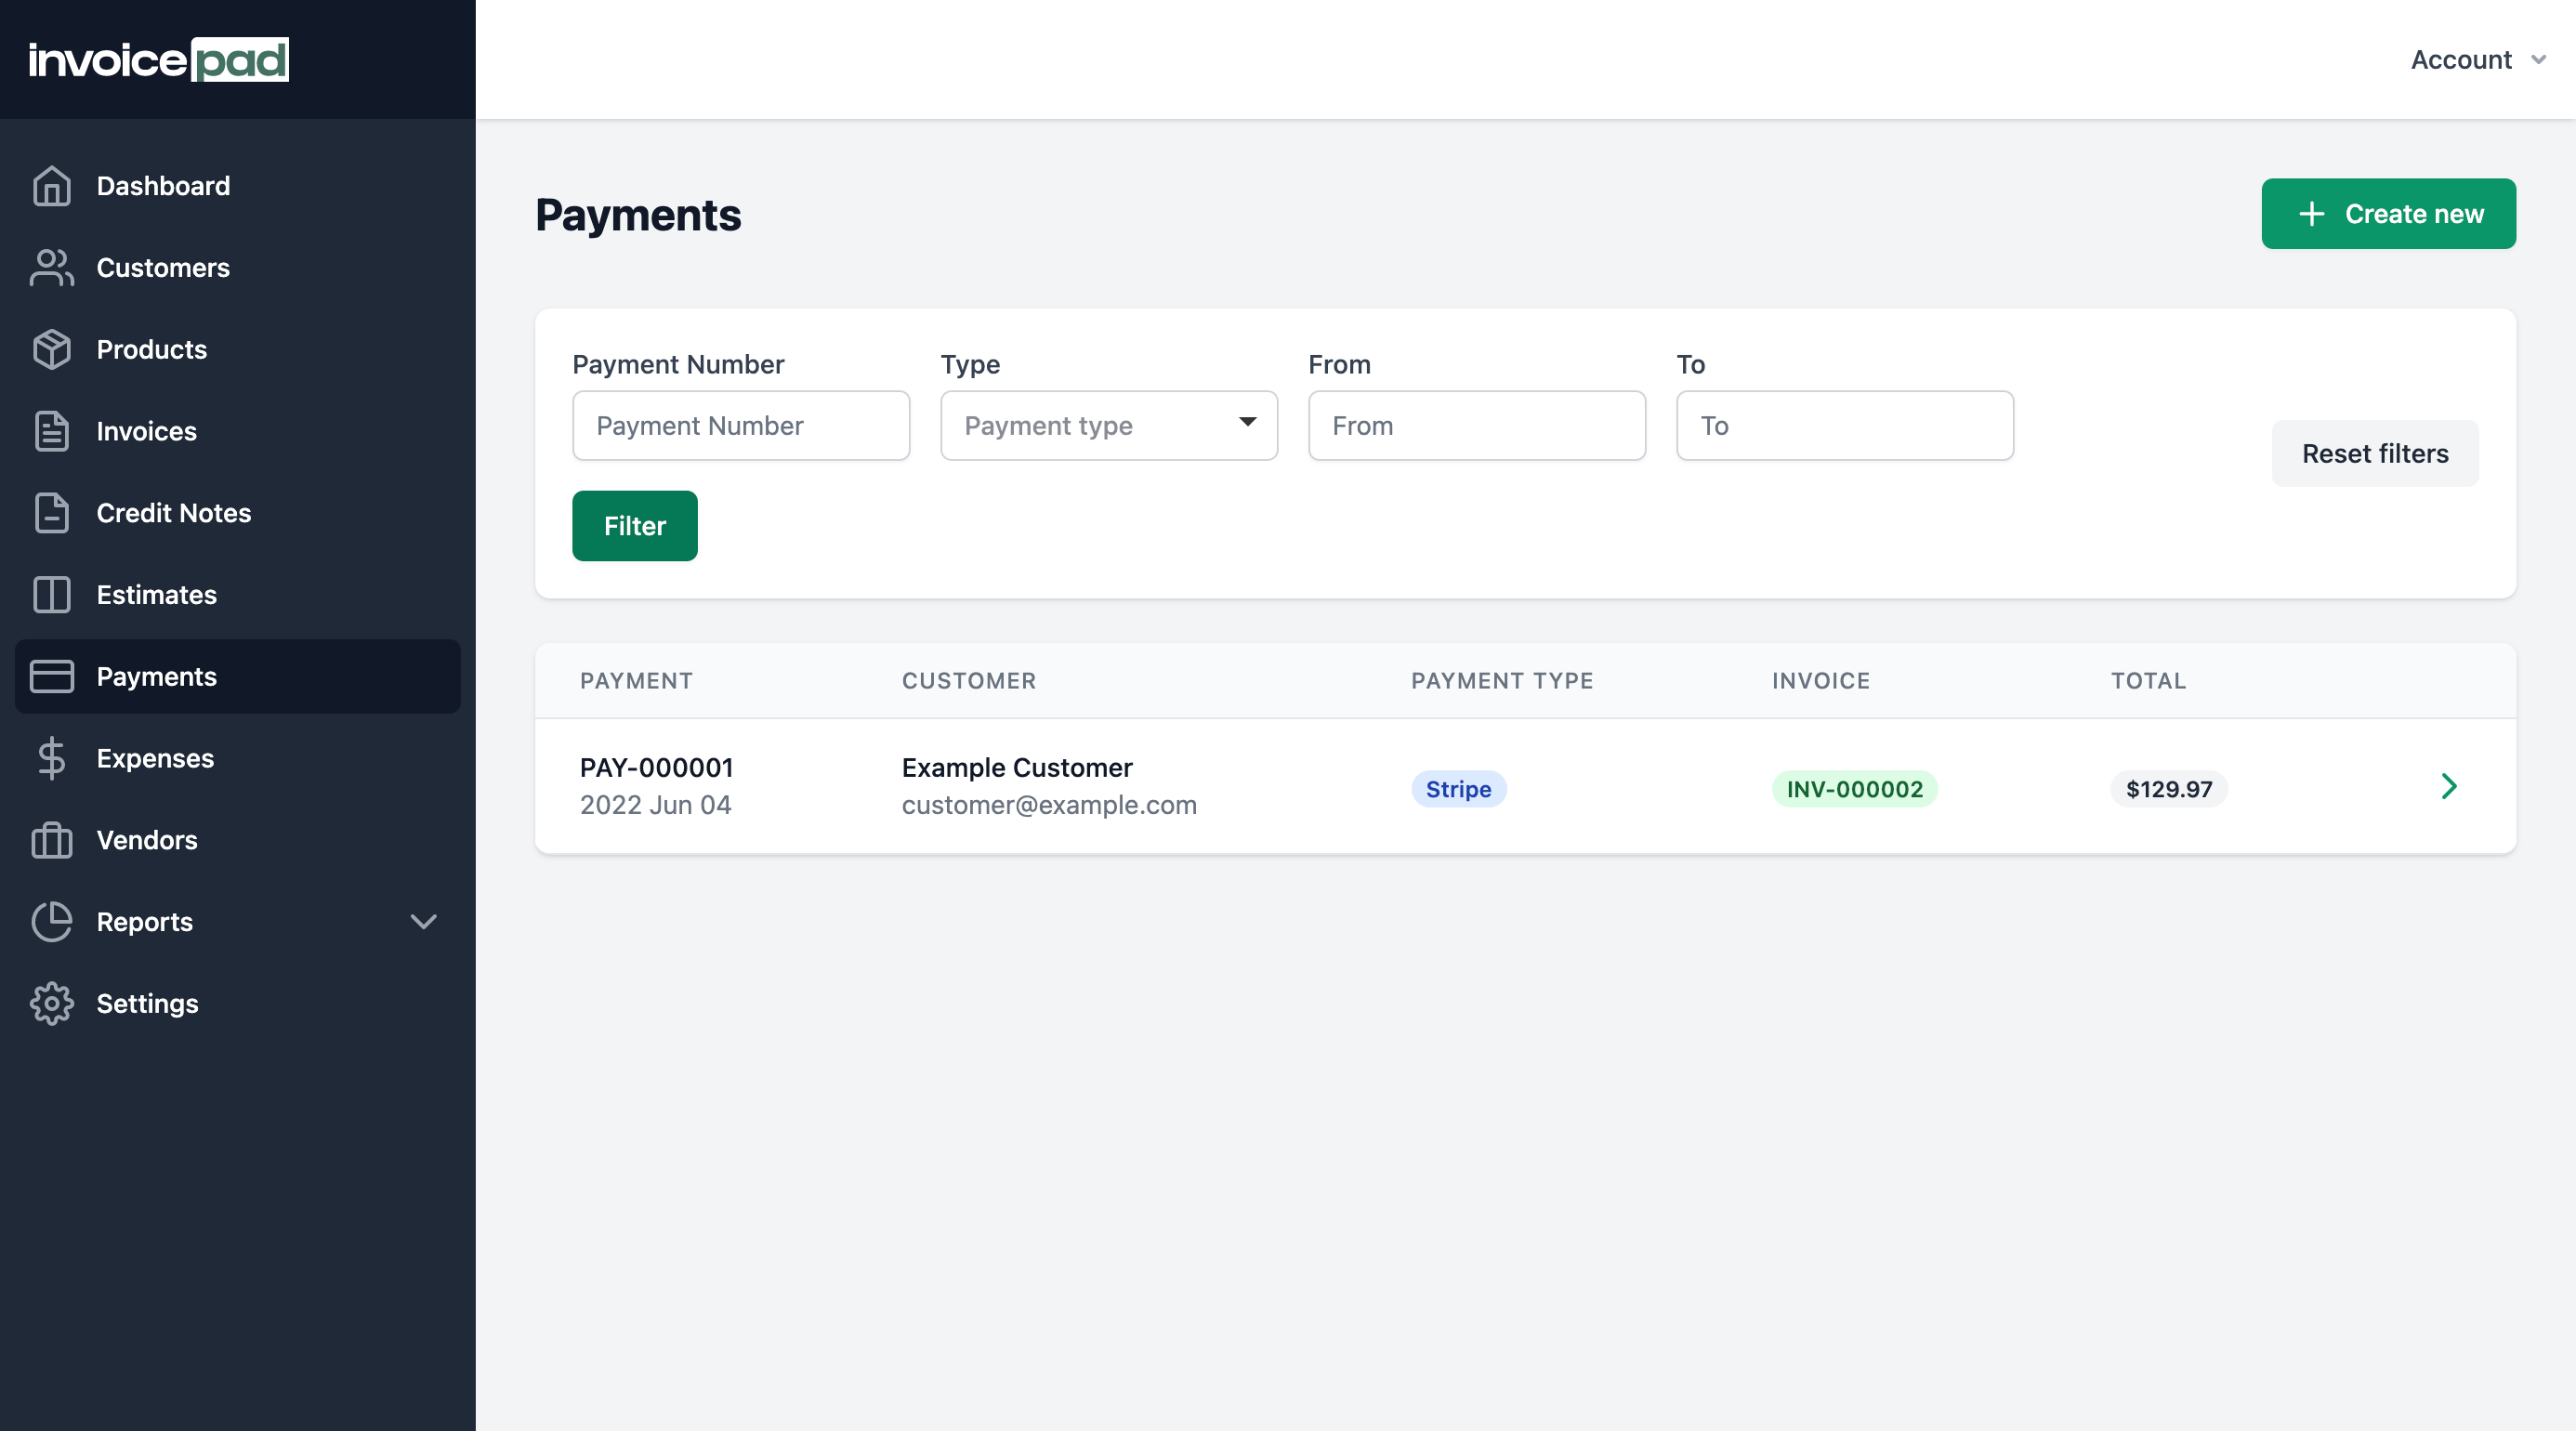Click the Payments credit card icon
2576x1431 pixels.
(x=52, y=677)
